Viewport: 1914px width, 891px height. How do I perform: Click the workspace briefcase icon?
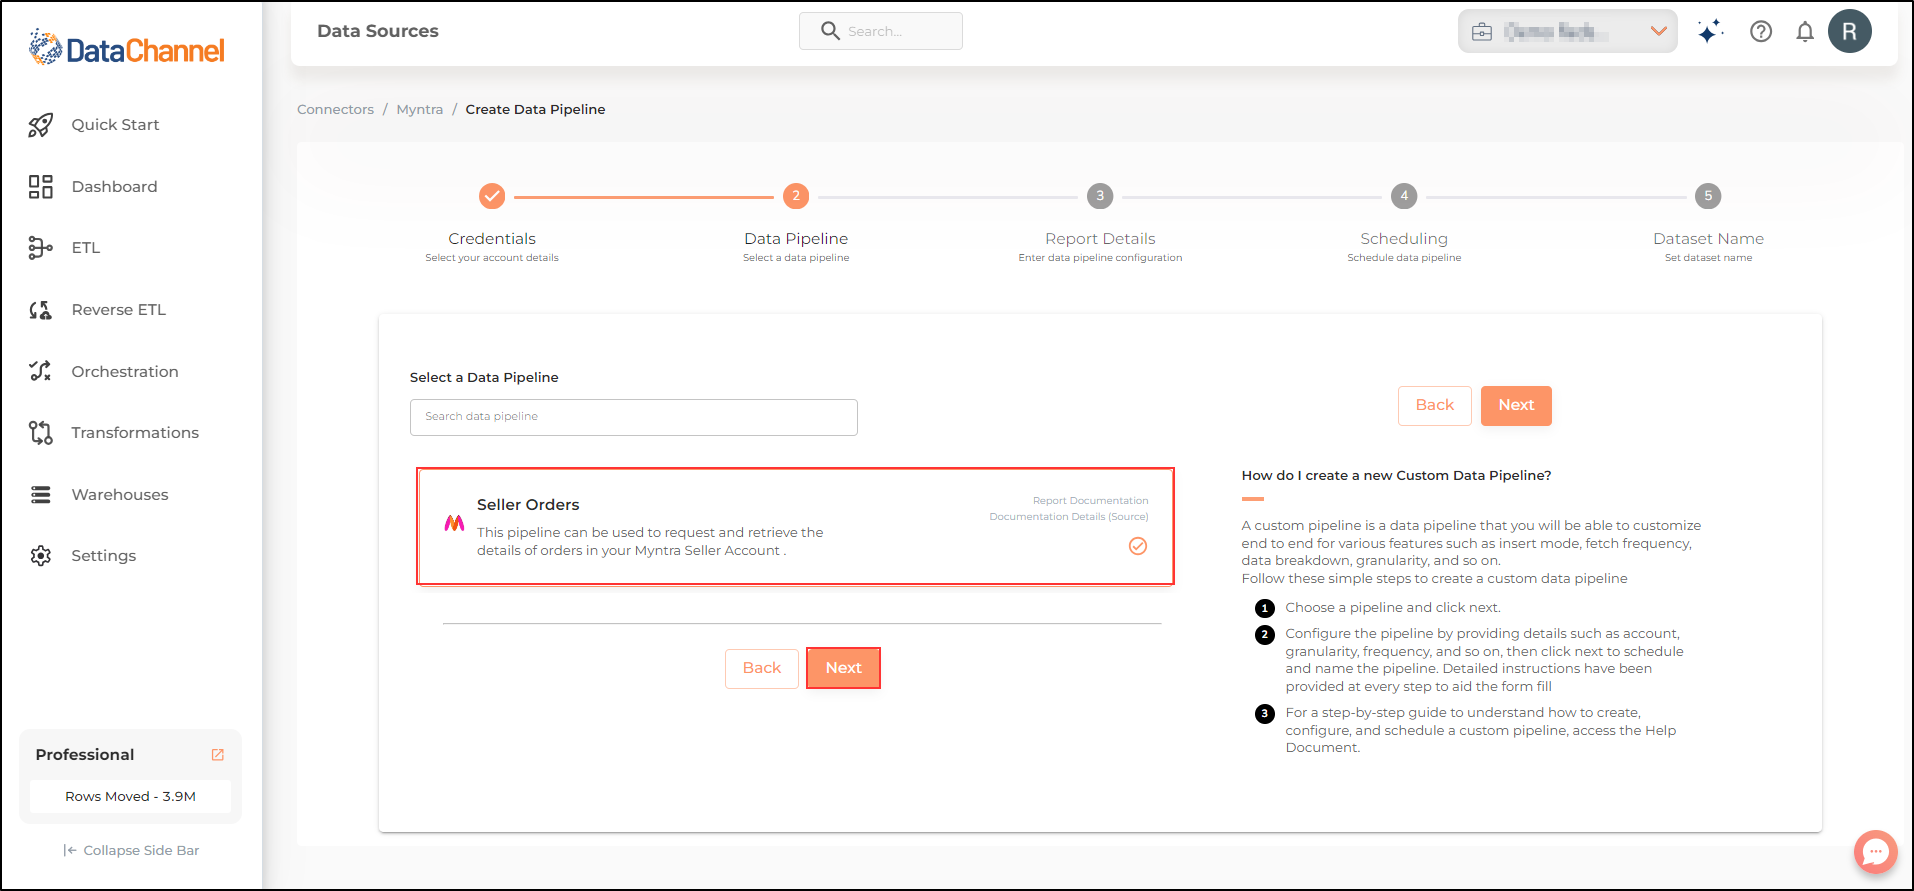(1482, 32)
